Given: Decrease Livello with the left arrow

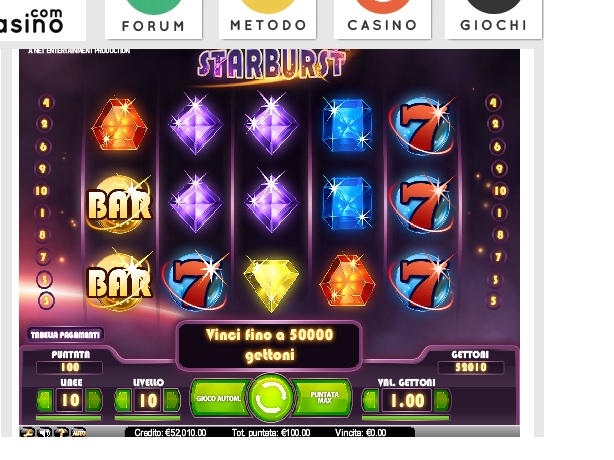Looking at the screenshot, I should click(123, 400).
